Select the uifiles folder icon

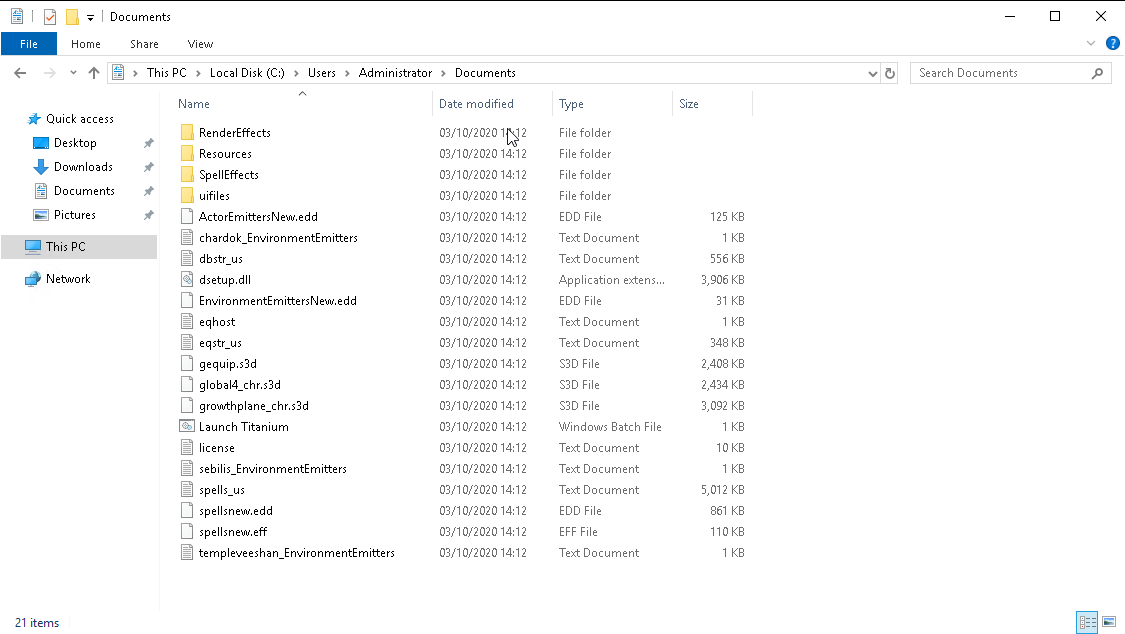coord(187,195)
